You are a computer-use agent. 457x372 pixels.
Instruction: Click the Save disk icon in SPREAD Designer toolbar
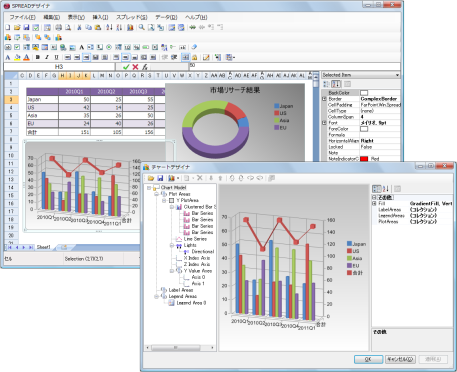click(26, 27)
